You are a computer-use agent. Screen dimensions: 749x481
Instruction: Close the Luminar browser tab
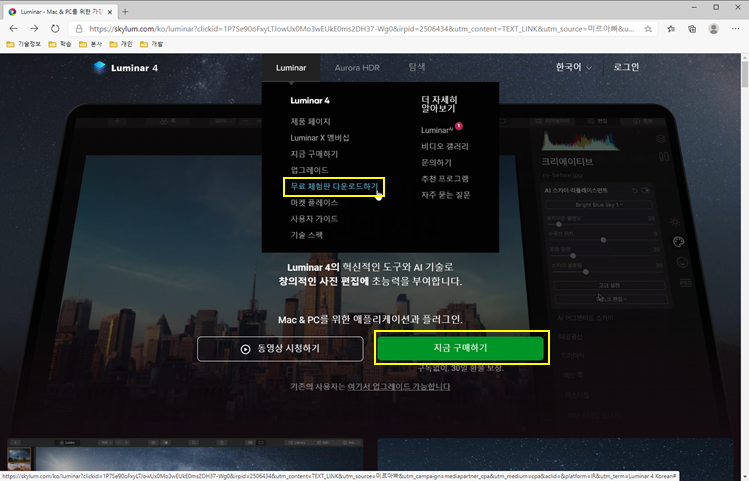coord(110,11)
